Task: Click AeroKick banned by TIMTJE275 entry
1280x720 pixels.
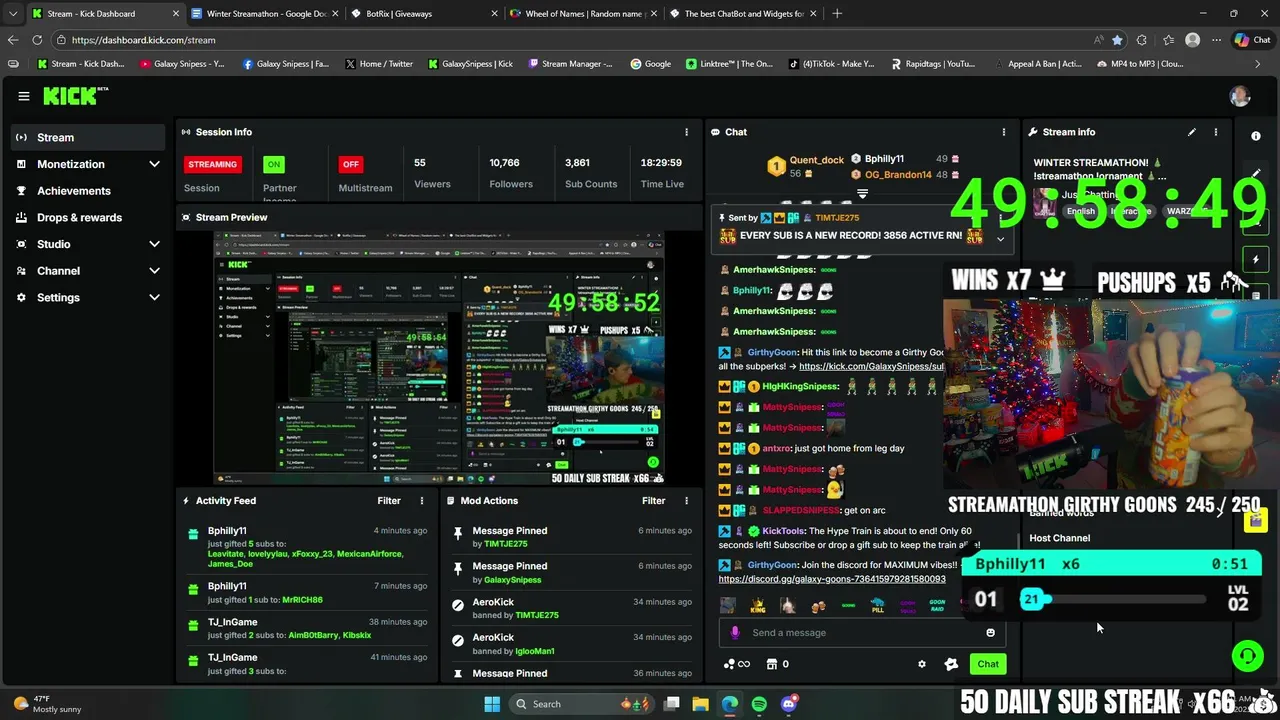Action: click(572, 608)
